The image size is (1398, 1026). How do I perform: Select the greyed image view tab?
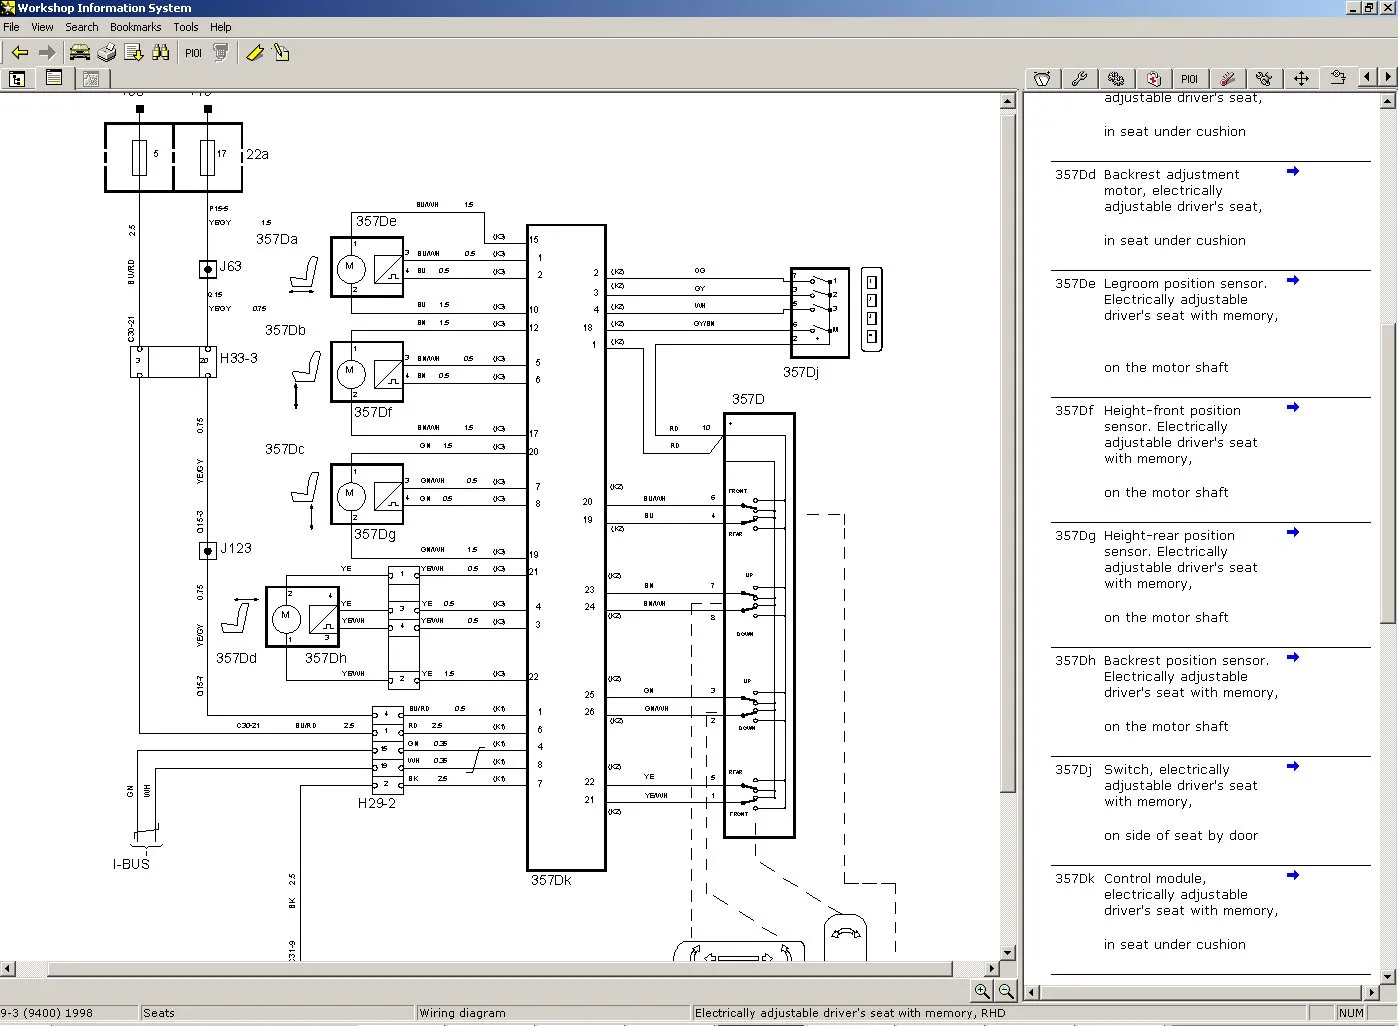91,78
